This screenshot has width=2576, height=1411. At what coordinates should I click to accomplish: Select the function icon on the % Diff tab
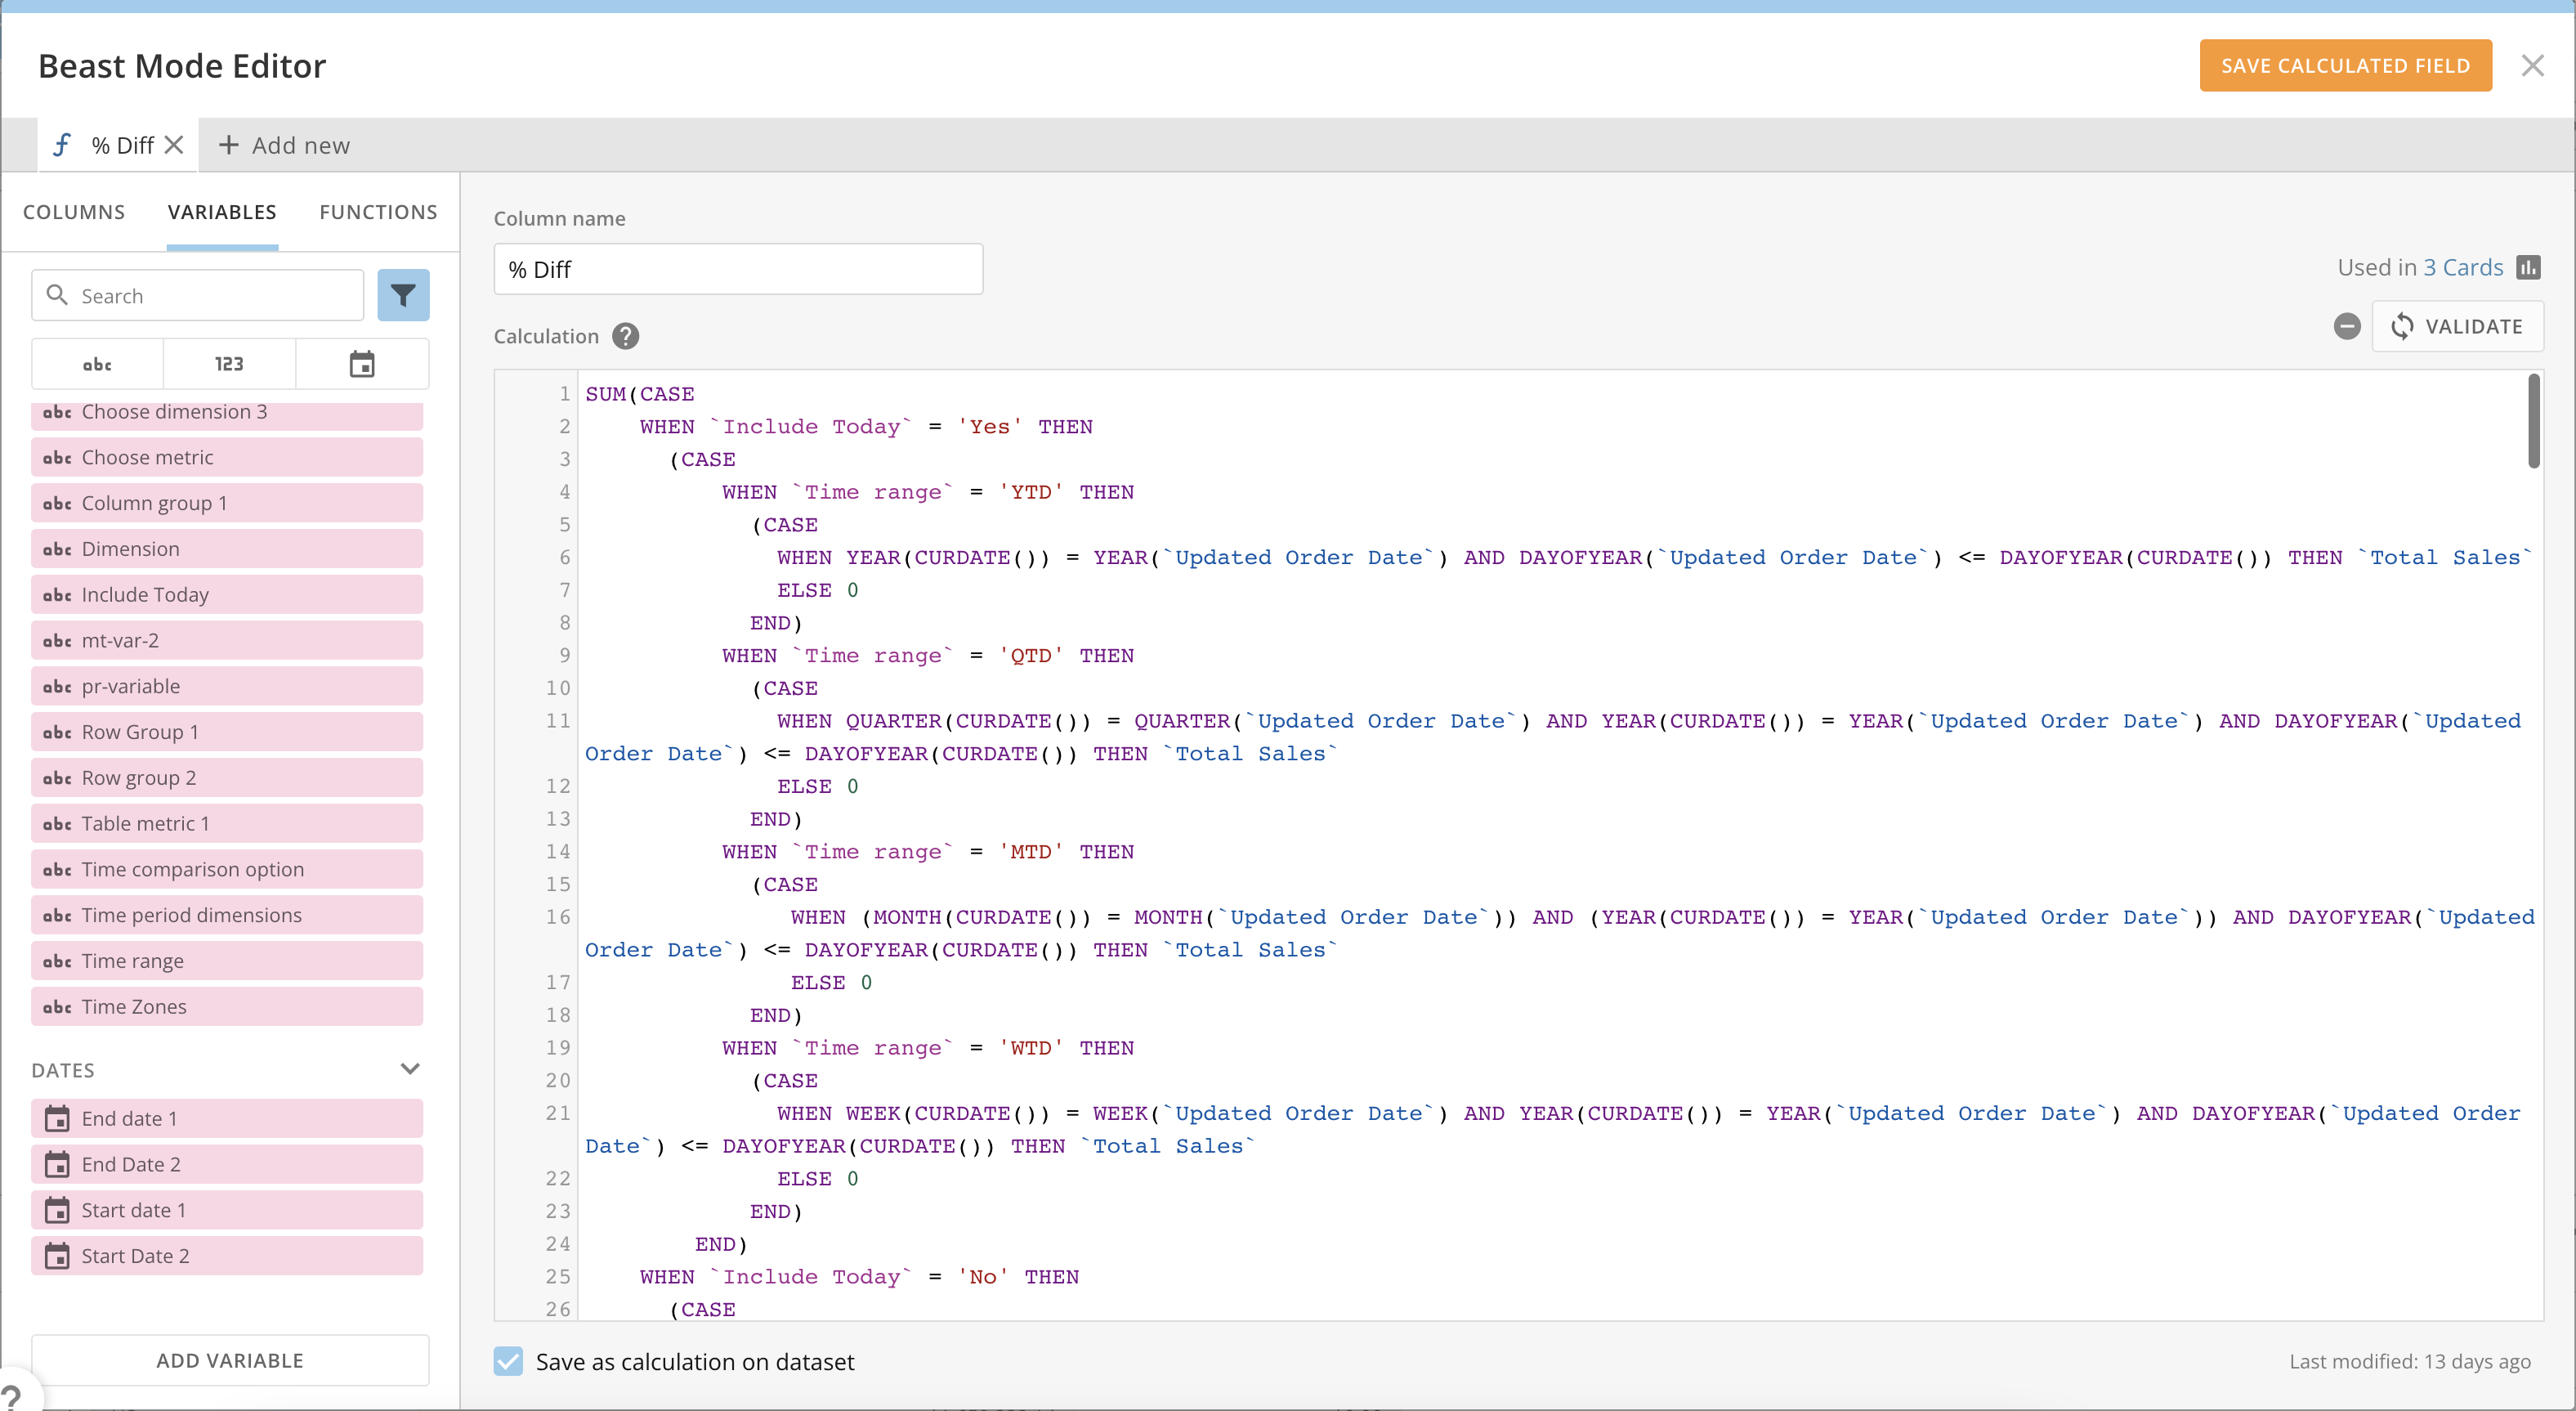[62, 144]
